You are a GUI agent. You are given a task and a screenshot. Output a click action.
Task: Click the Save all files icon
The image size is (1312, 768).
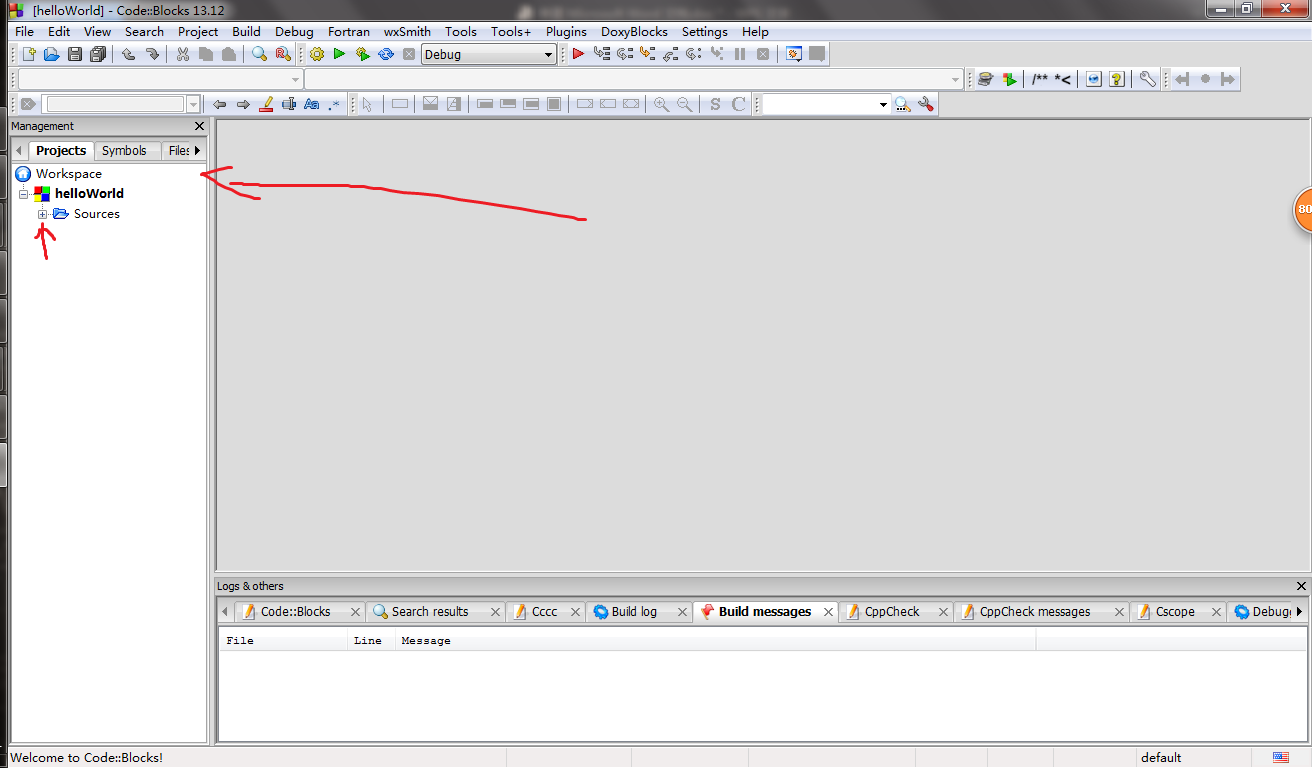coord(98,54)
